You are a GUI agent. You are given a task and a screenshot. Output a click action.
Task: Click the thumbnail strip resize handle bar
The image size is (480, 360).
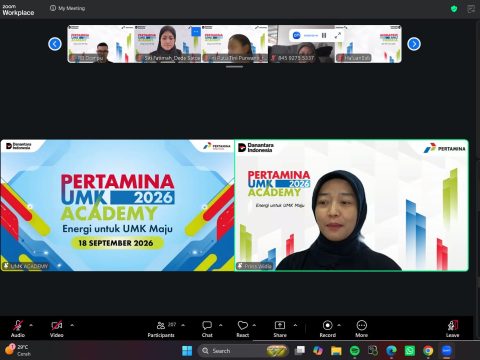234,67
